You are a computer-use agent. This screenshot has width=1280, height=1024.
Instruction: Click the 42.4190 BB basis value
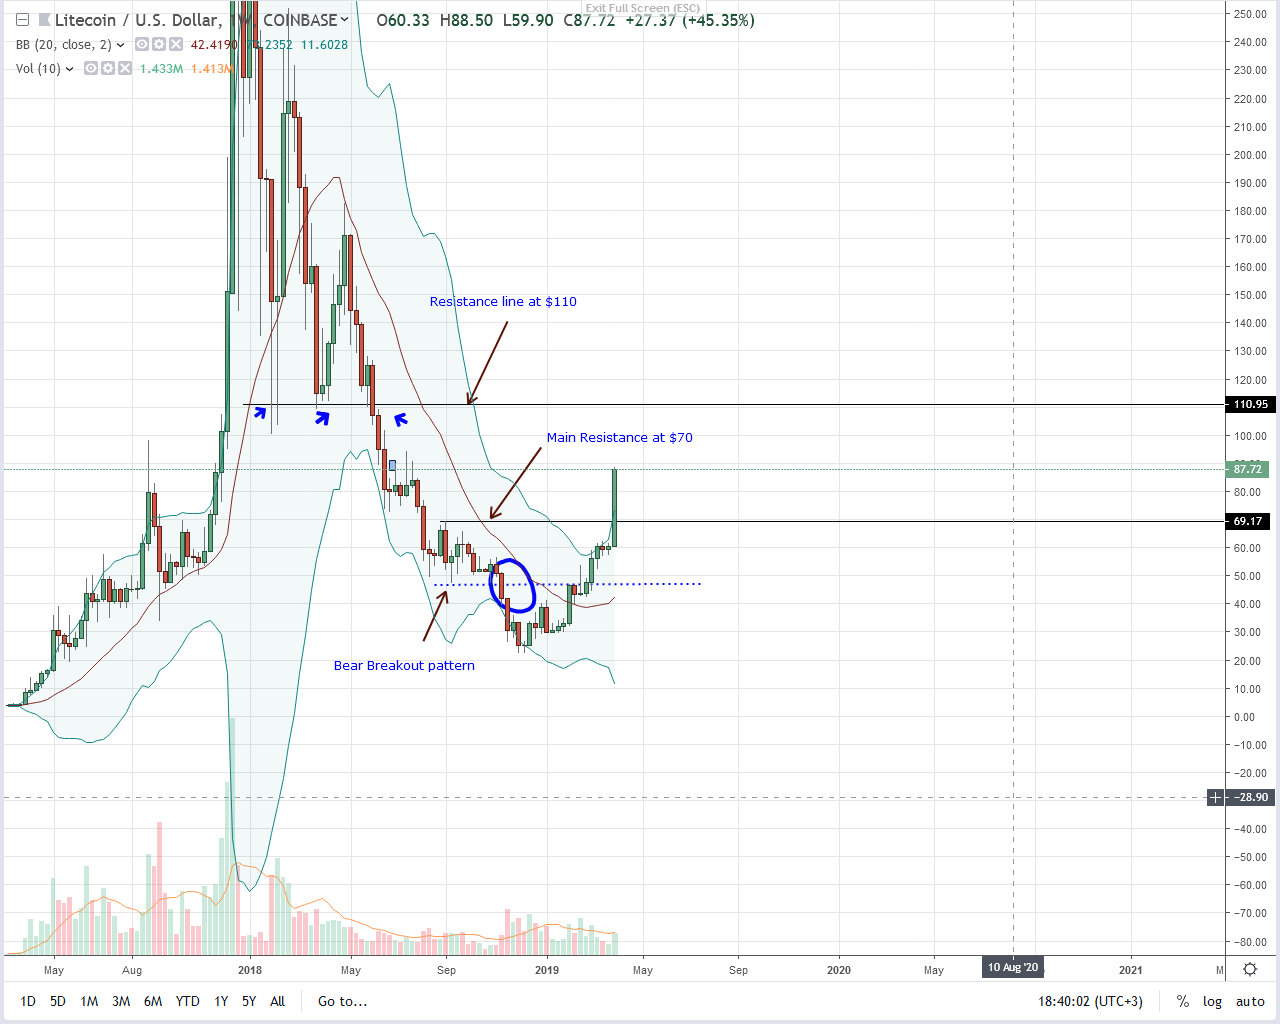click(x=214, y=45)
